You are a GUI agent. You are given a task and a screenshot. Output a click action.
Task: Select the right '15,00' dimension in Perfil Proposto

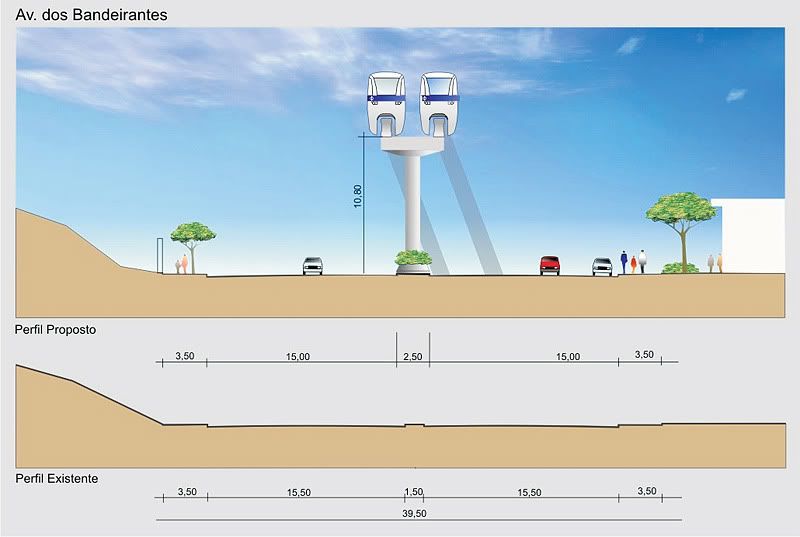click(568, 356)
